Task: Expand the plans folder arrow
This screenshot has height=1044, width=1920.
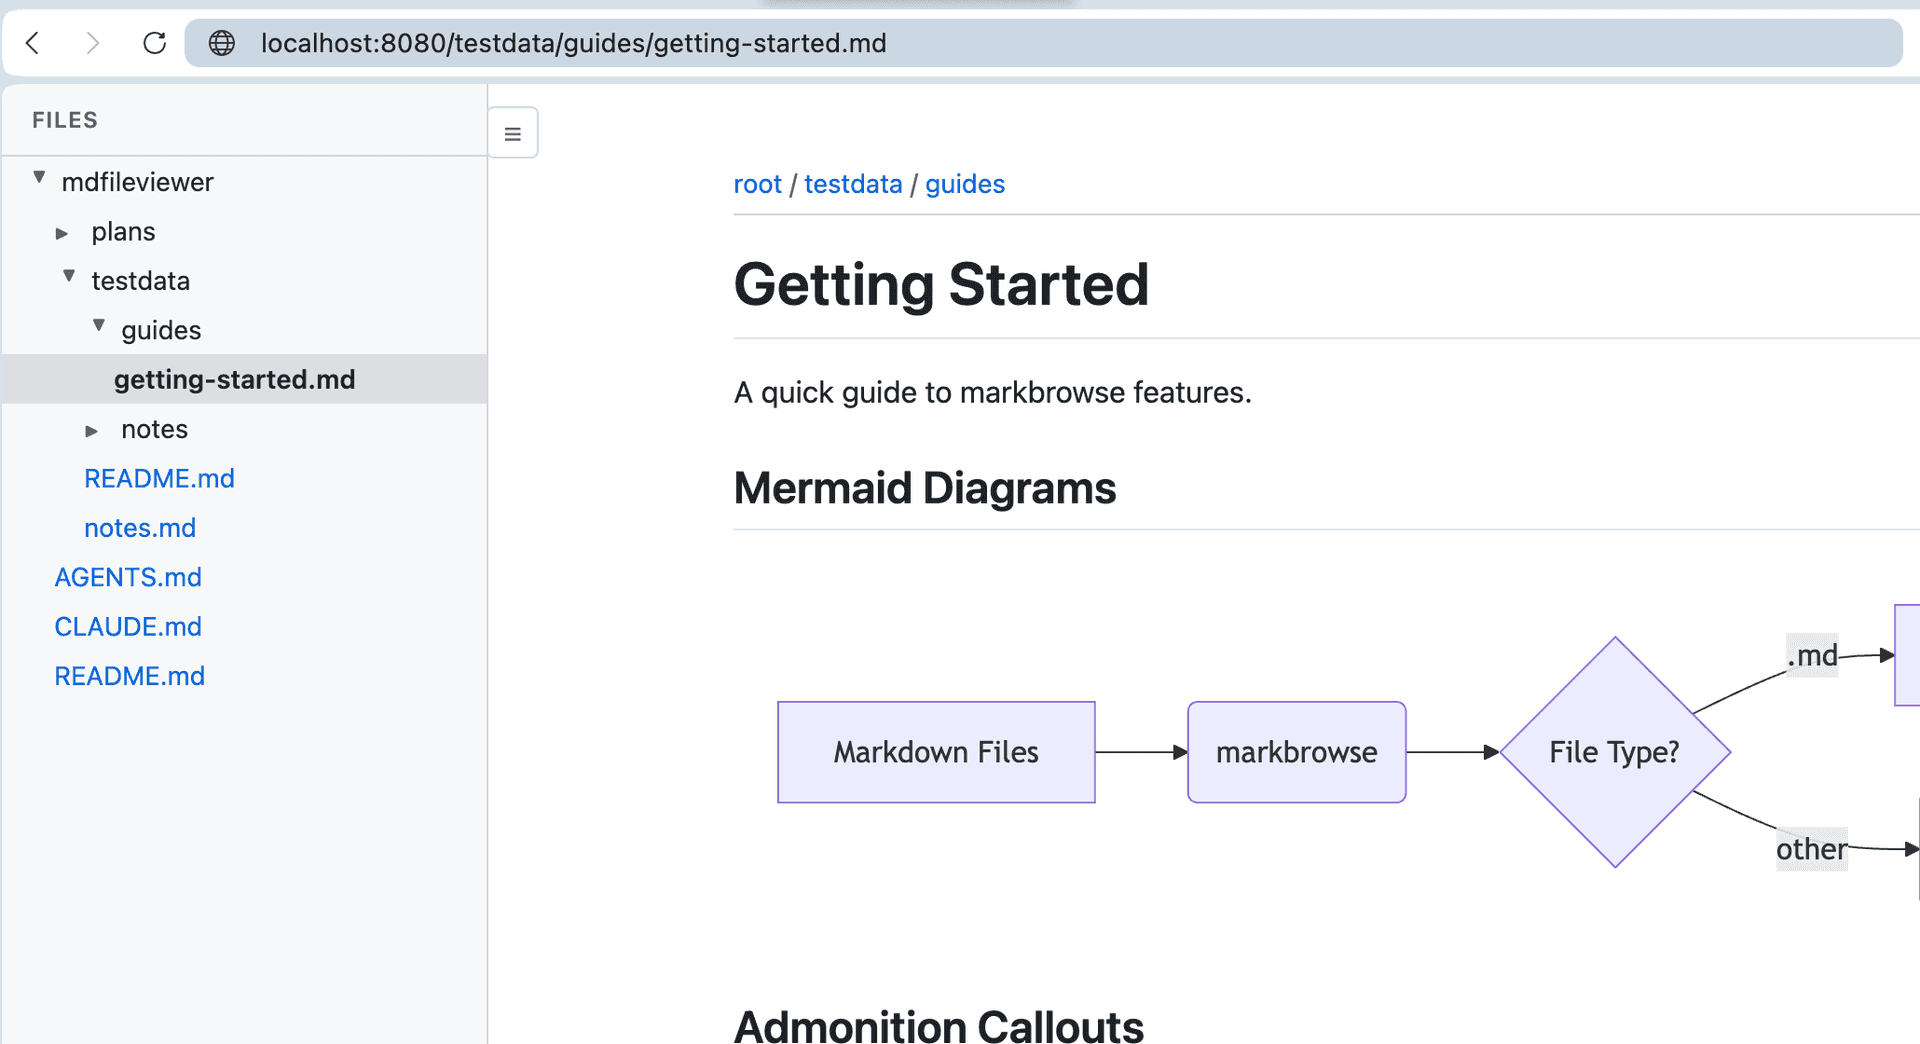Action: (x=62, y=233)
